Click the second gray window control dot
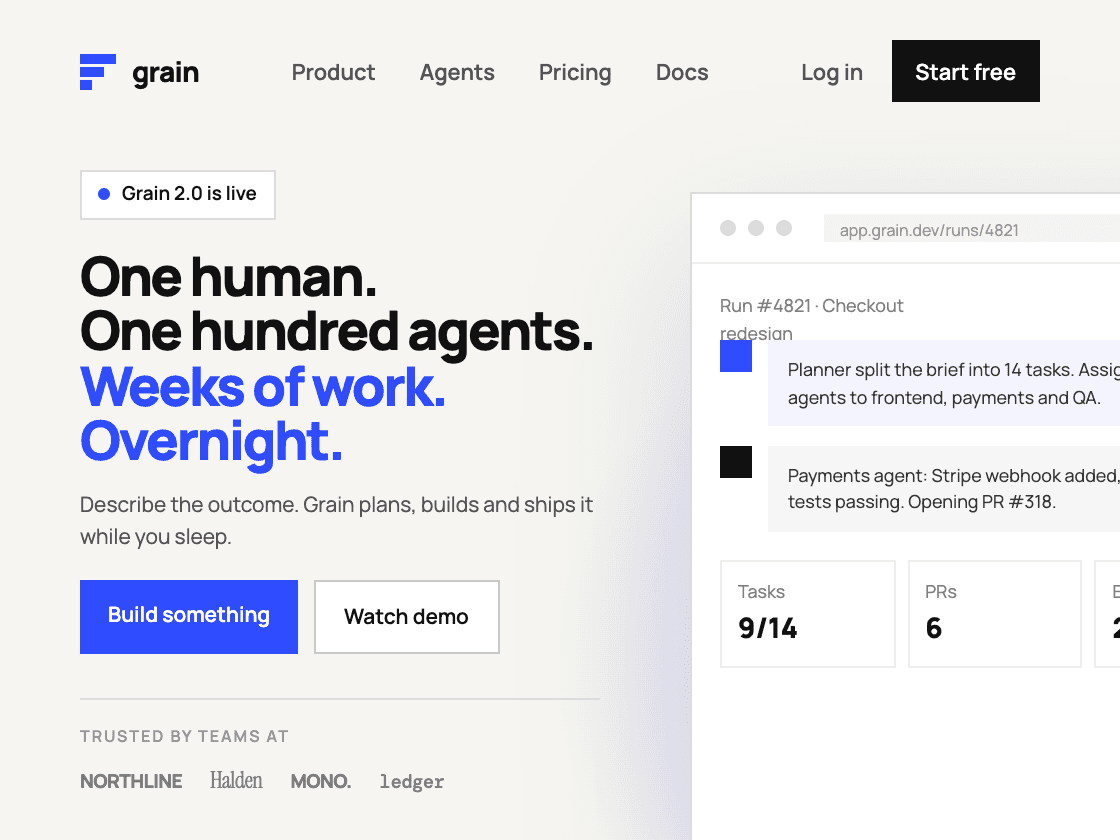Screen dimensions: 1120x840 [x=756, y=228]
